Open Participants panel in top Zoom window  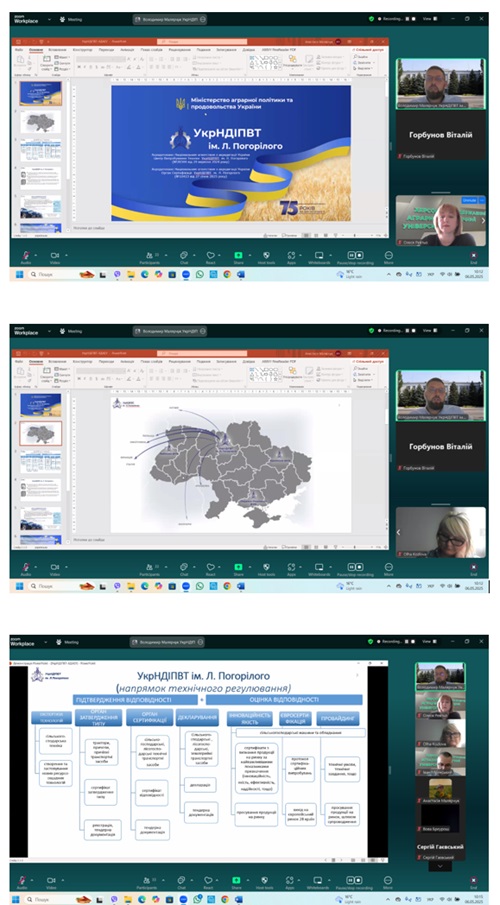point(150,256)
